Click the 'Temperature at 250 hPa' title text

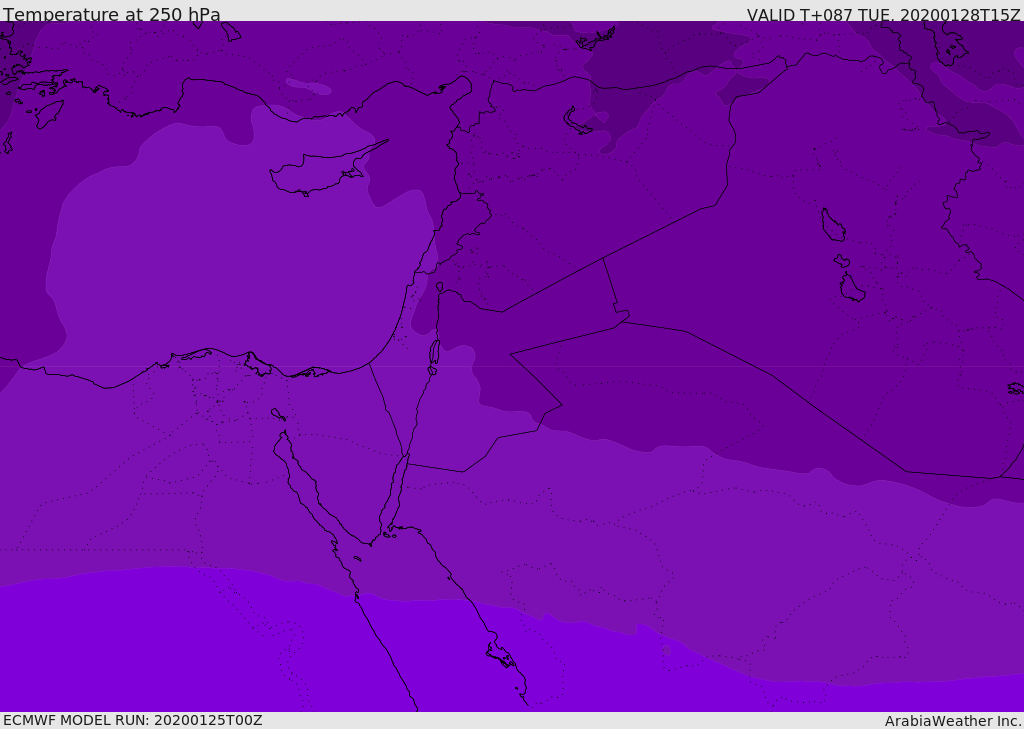click(x=112, y=14)
